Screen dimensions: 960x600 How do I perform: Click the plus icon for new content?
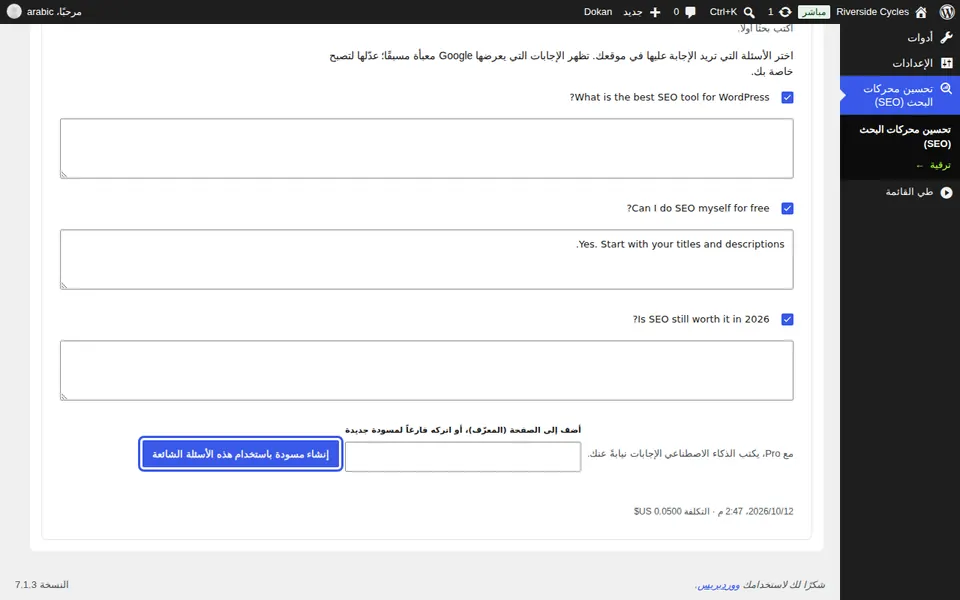coord(655,12)
